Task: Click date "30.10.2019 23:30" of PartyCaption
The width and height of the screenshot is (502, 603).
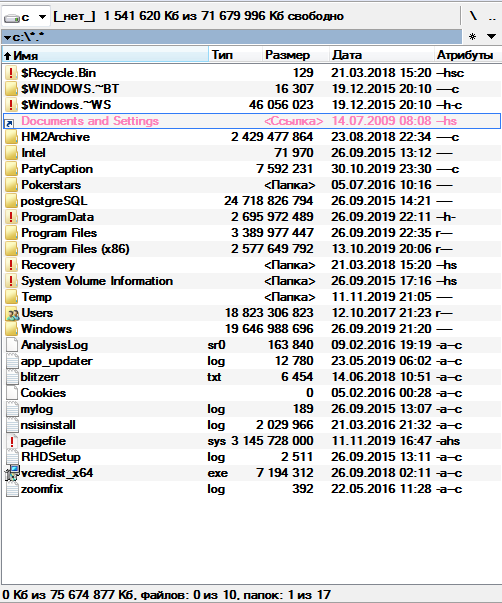Action: coord(381,169)
